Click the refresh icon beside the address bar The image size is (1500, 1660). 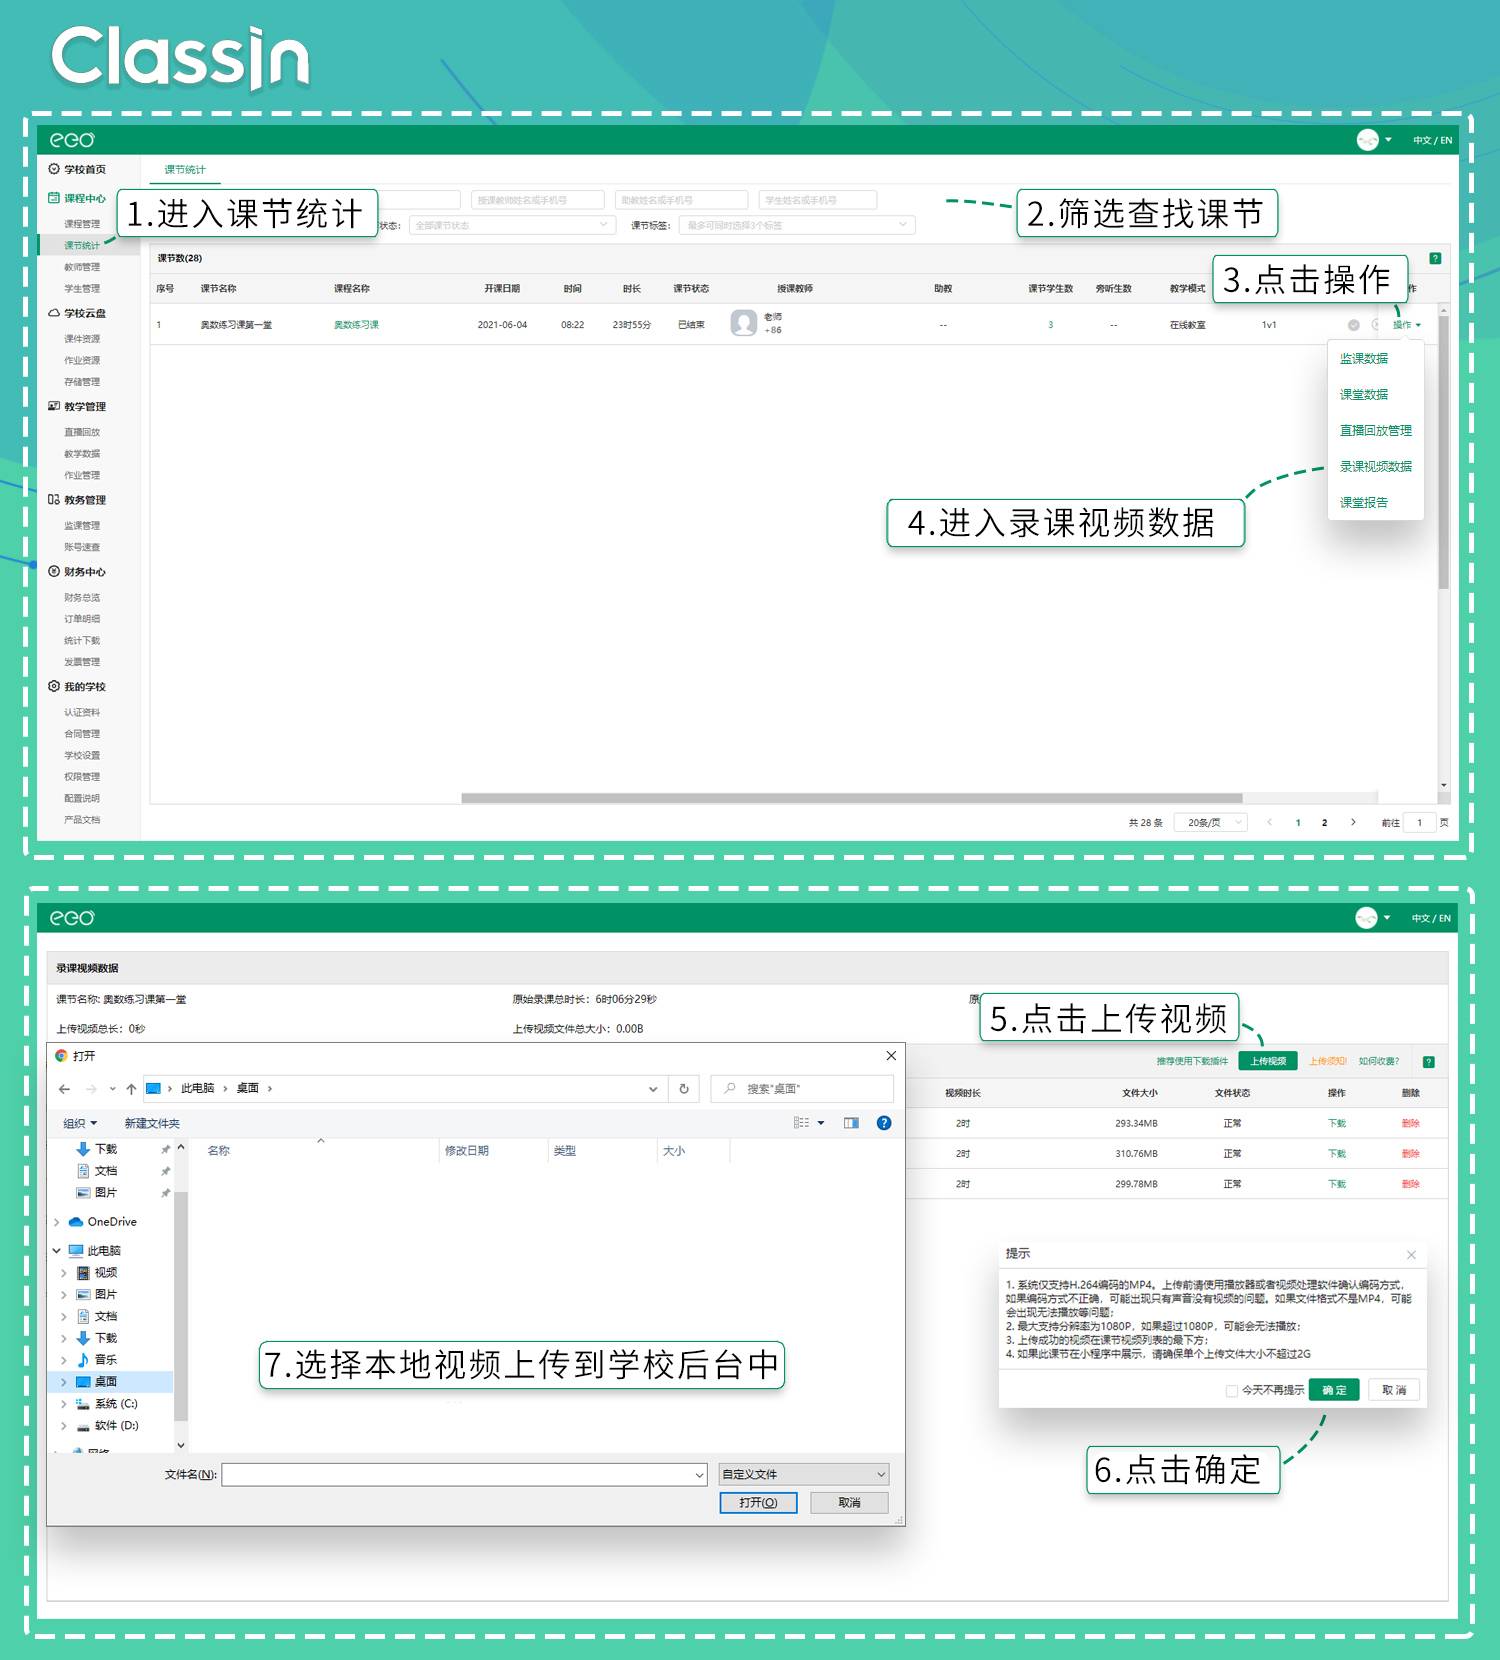pos(684,1089)
